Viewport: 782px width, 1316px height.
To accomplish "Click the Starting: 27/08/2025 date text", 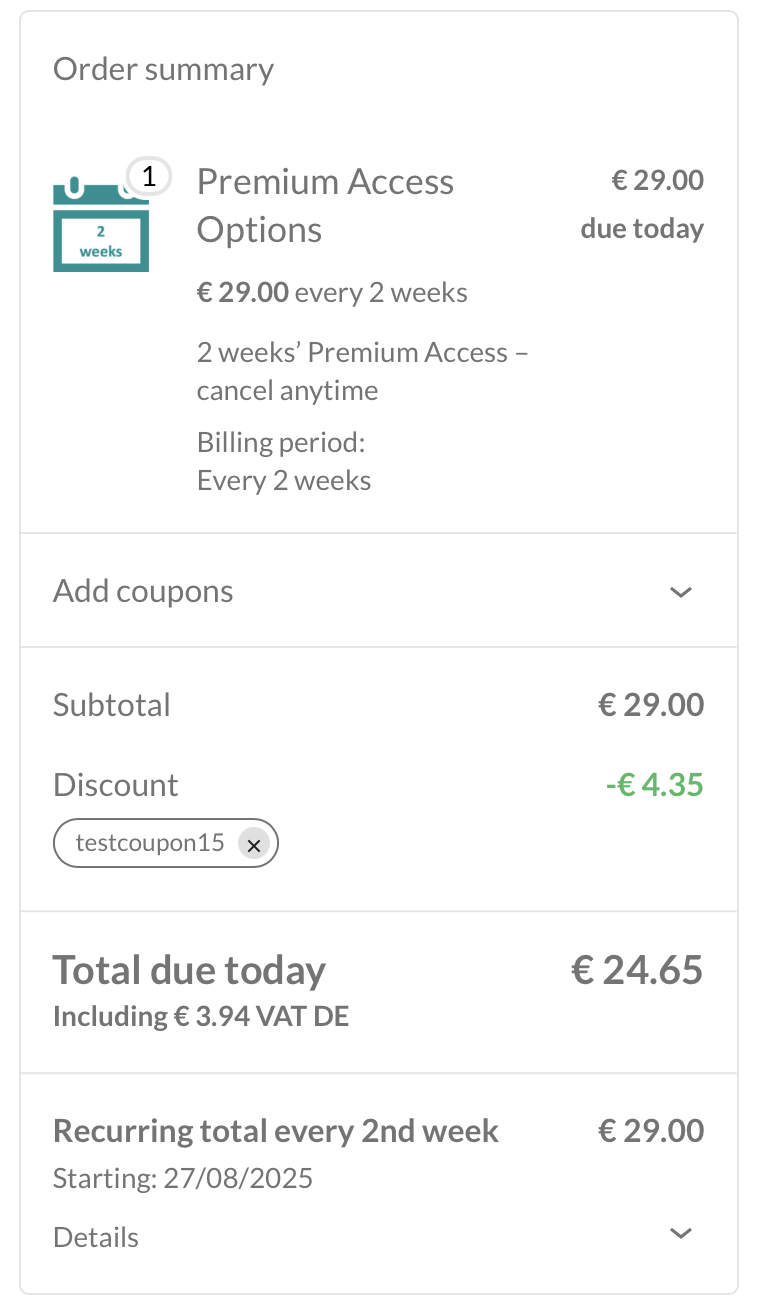I will click(x=183, y=1179).
